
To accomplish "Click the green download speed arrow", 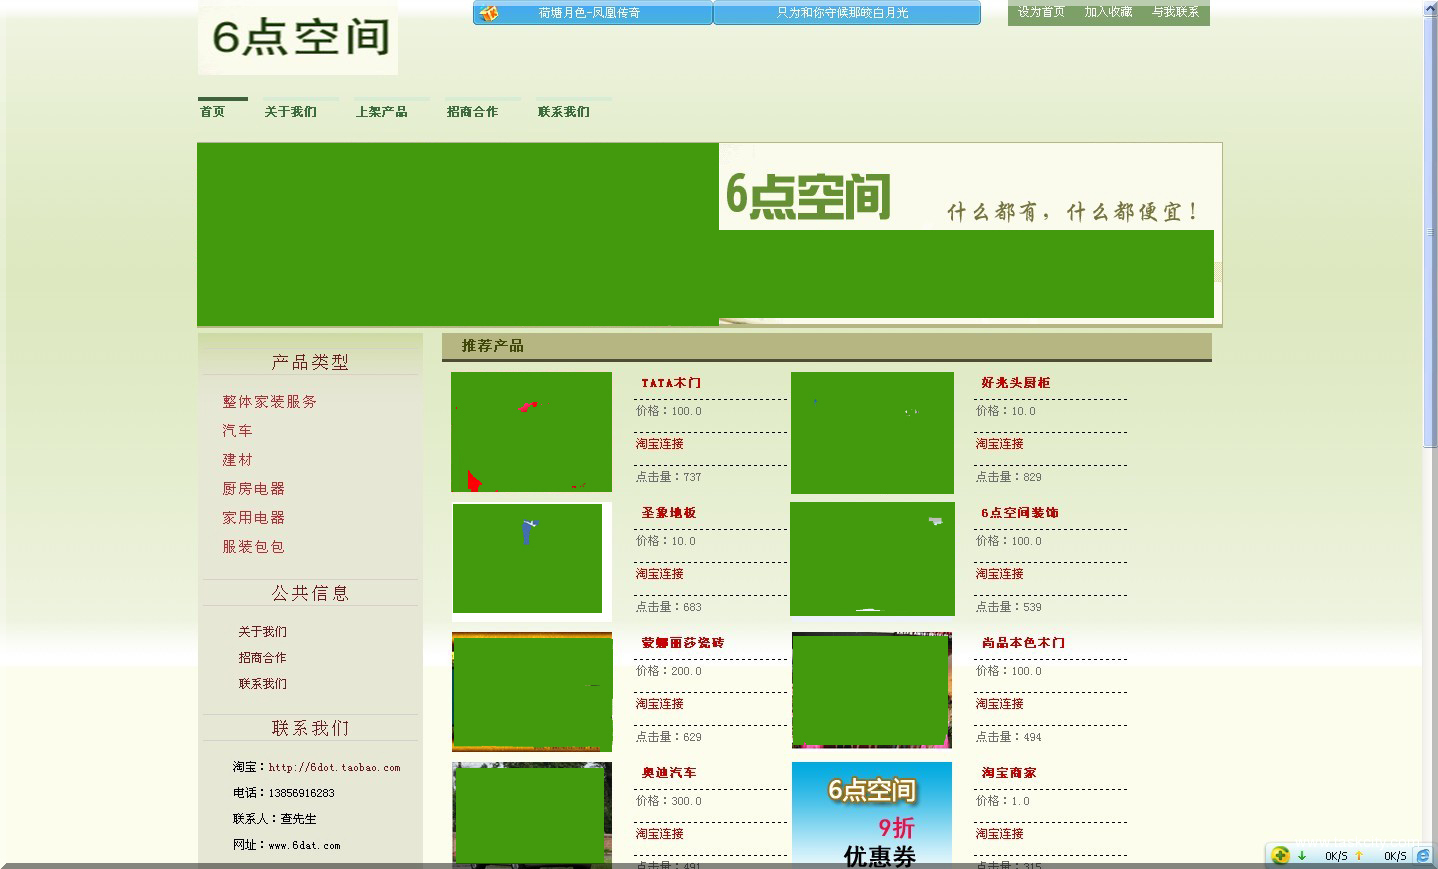I will tap(1302, 856).
